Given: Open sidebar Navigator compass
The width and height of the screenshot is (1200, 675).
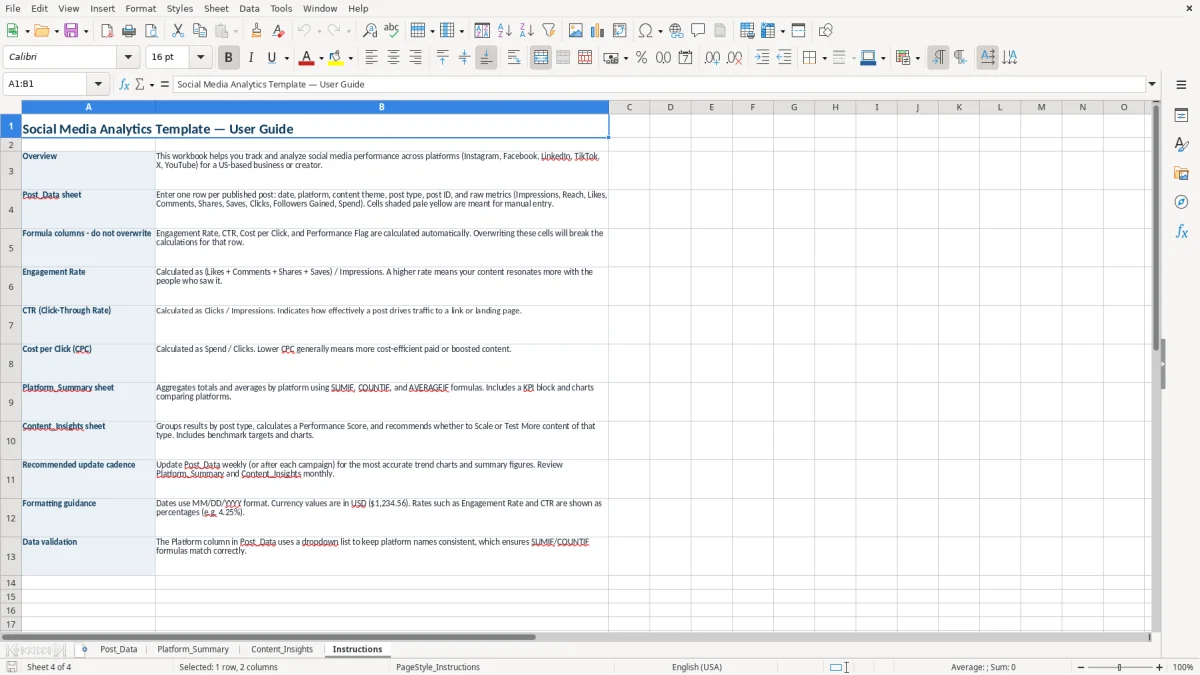Looking at the screenshot, I should point(1181,203).
